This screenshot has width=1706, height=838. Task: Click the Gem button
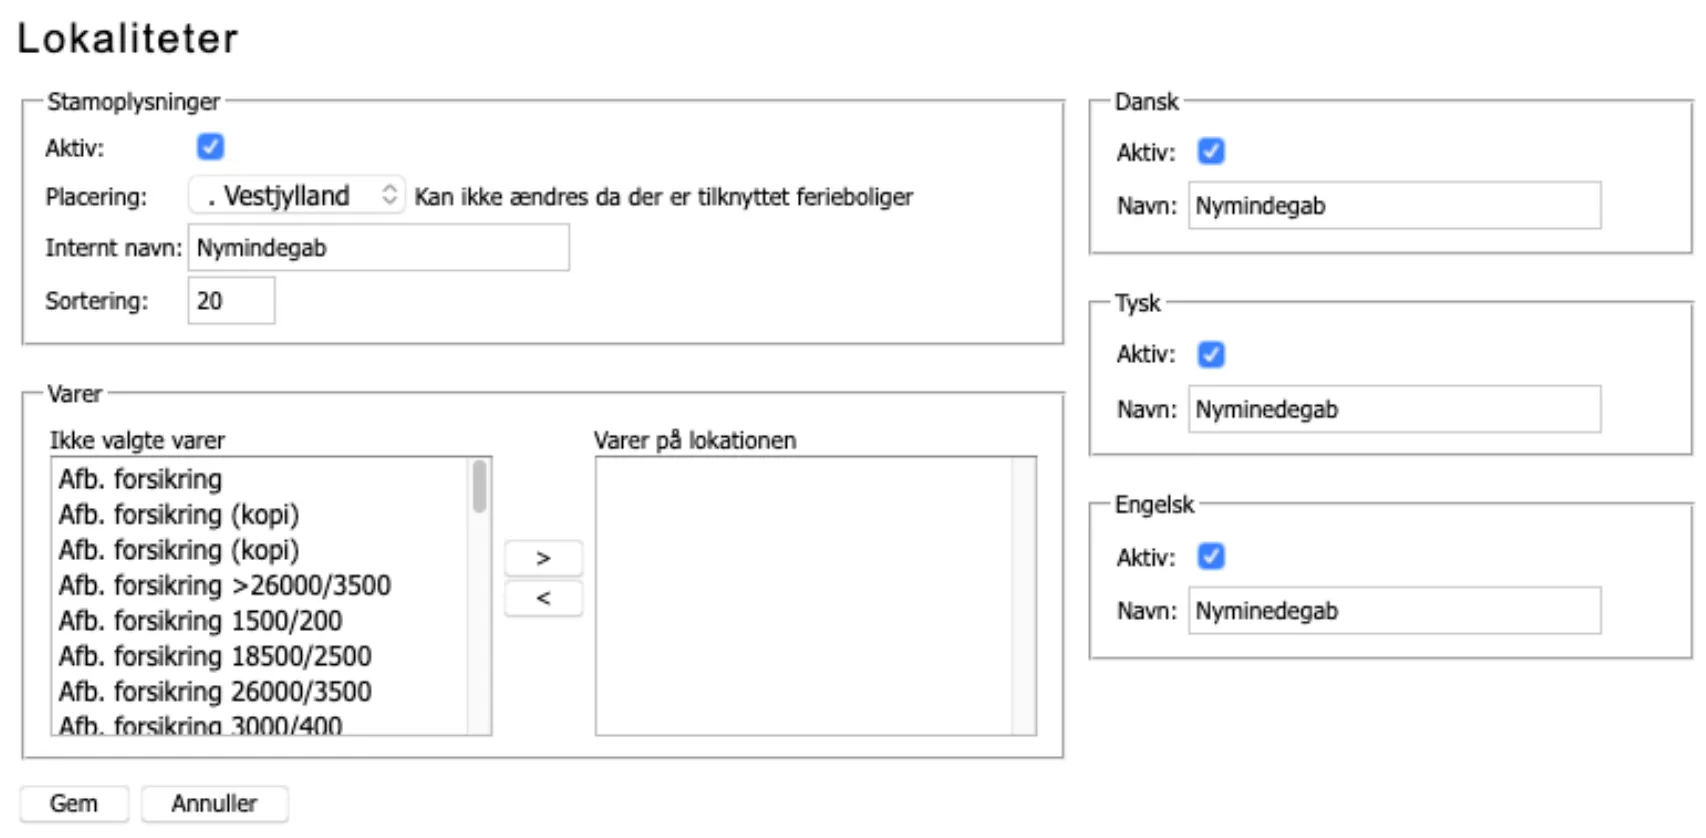tap(74, 803)
